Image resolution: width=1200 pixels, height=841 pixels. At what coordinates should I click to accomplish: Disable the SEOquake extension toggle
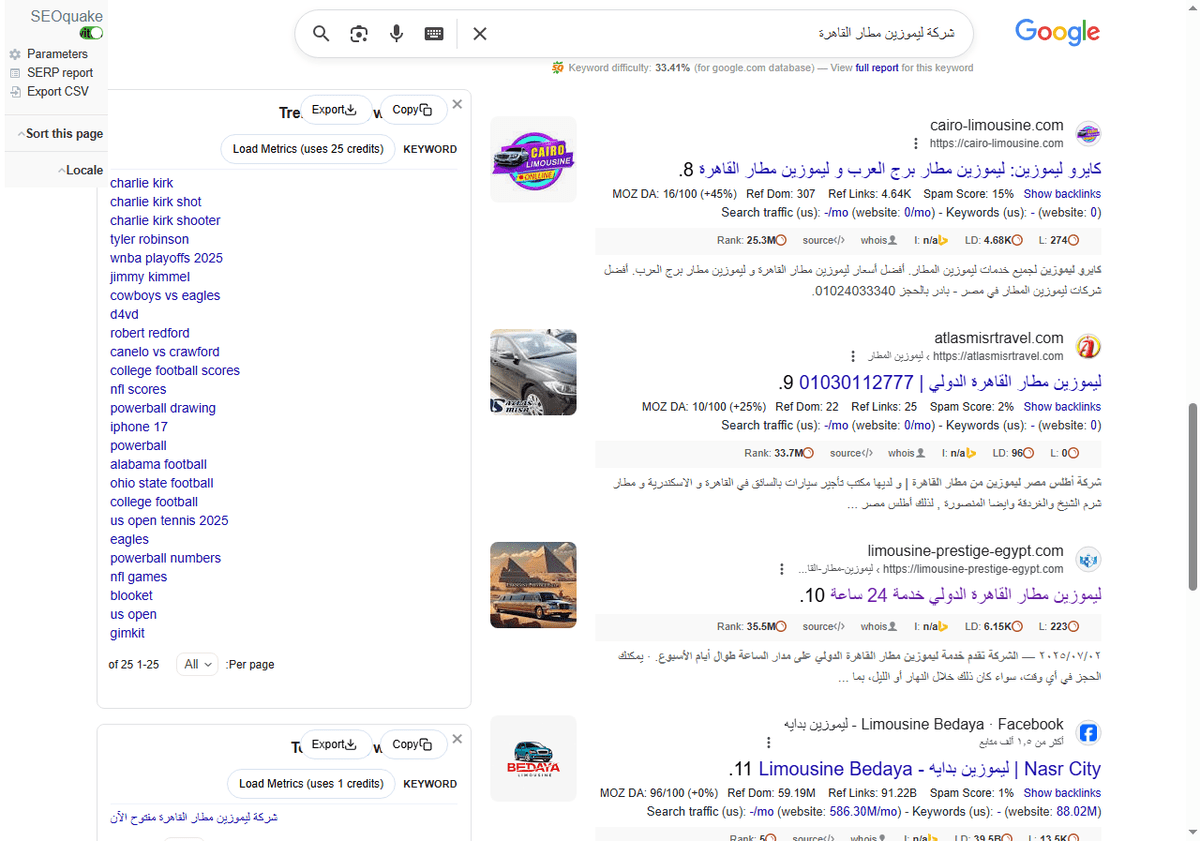89,32
